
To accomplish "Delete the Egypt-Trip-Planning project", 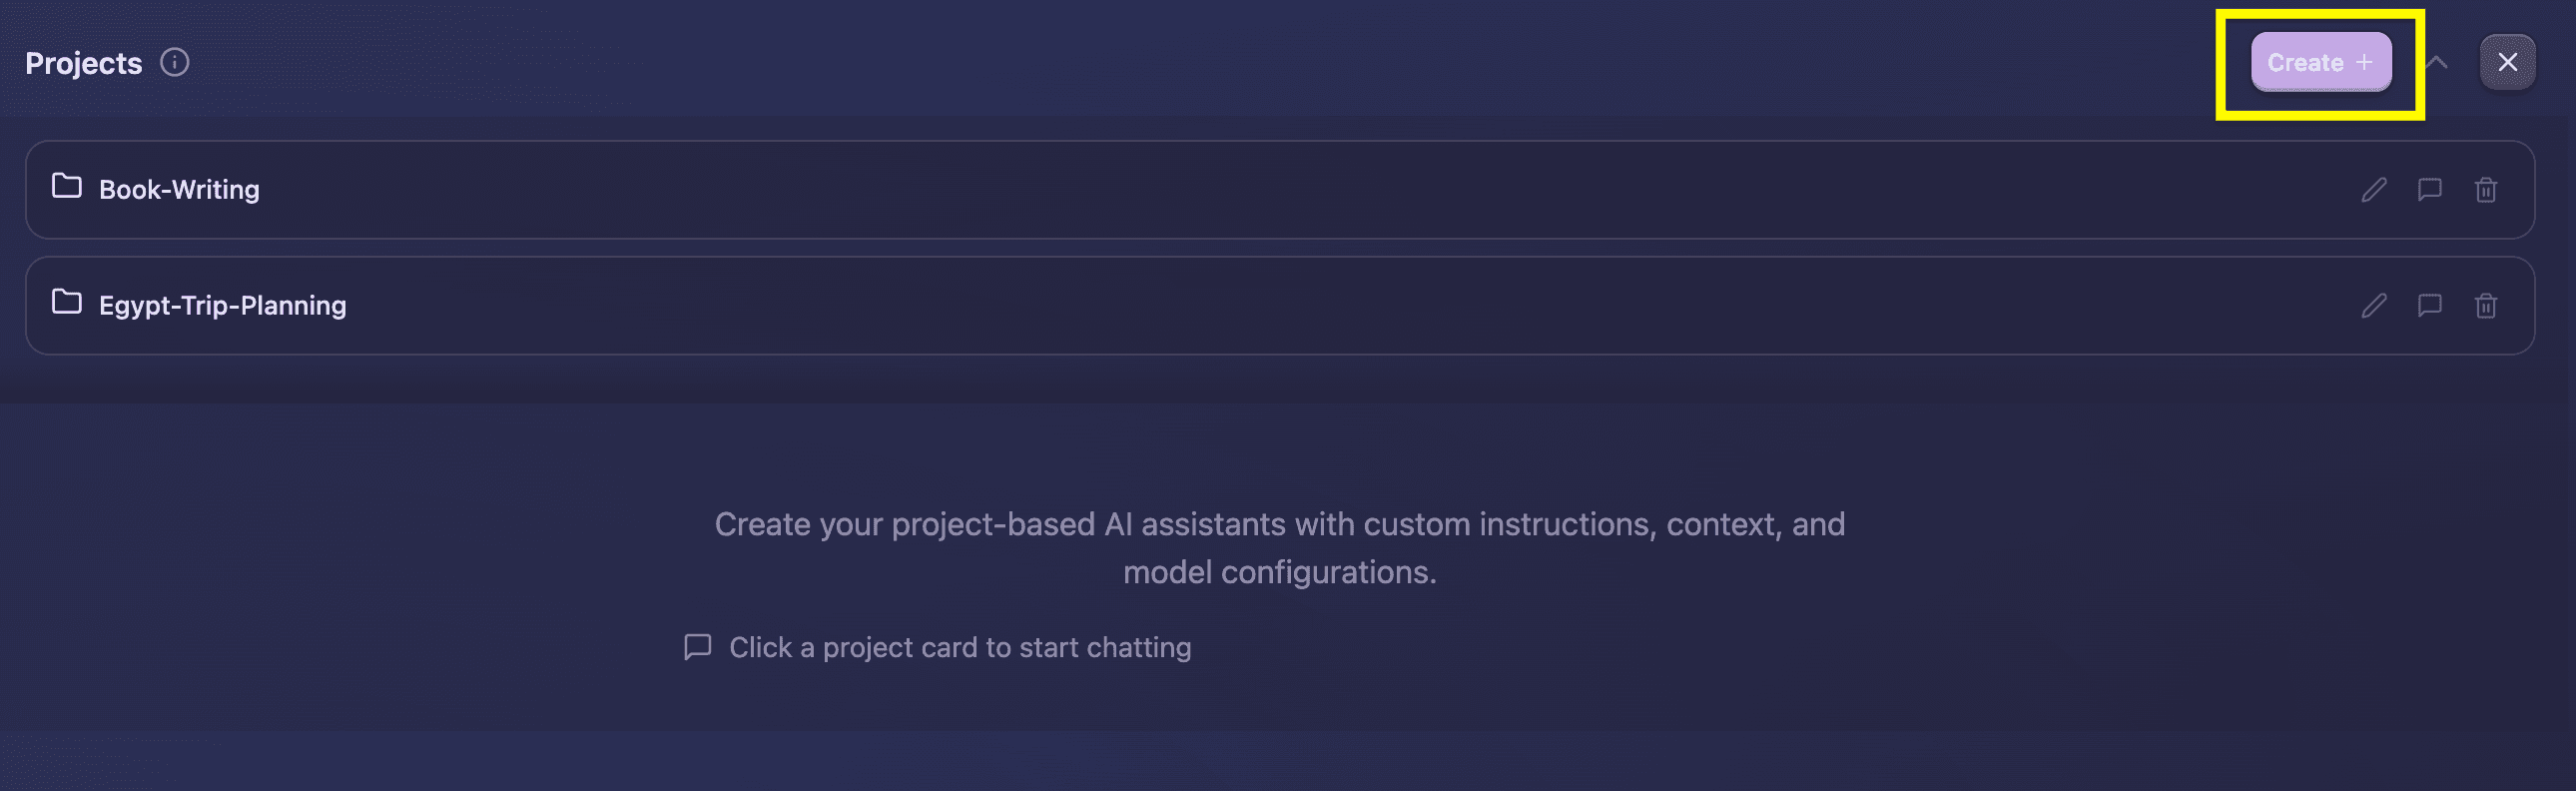I will coord(2485,306).
